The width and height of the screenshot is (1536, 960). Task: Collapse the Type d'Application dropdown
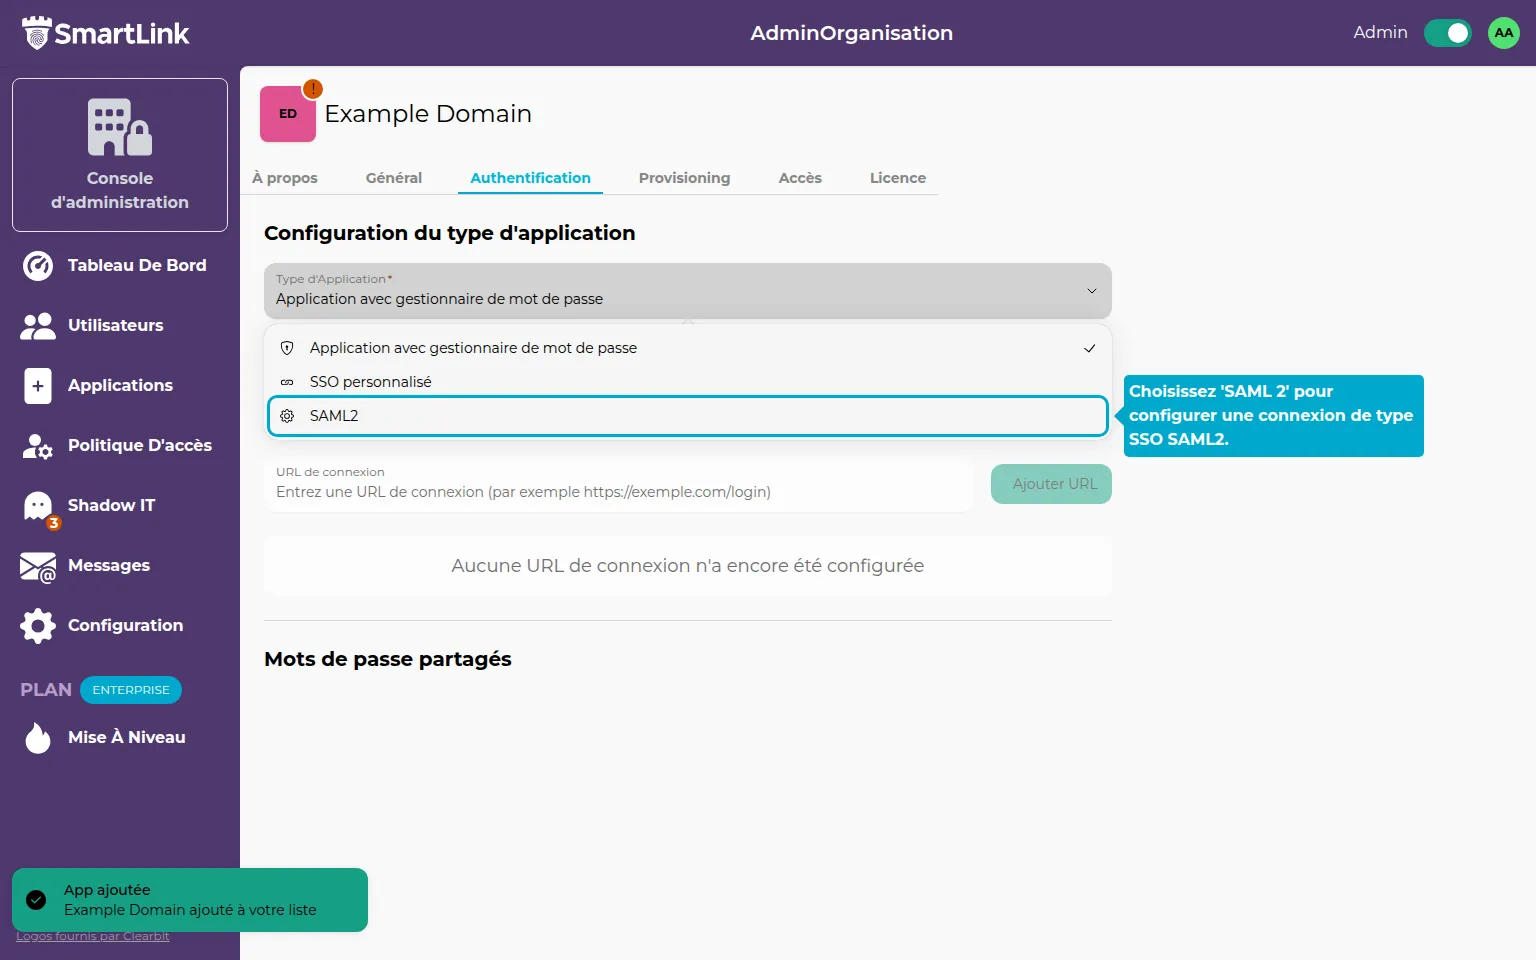[x=1091, y=291]
